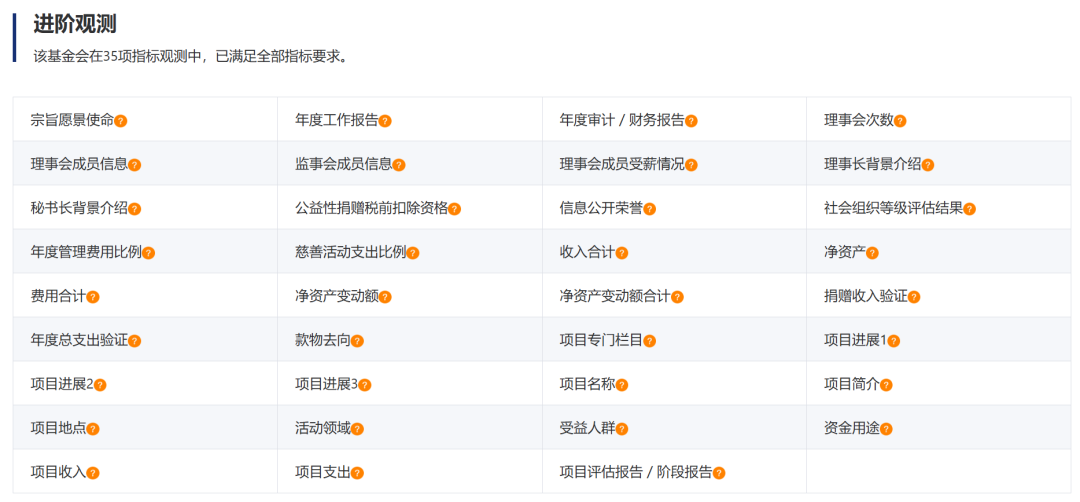Select the 项目名称 label text
Viewport: 1080px width, 502px height.
click(x=587, y=385)
